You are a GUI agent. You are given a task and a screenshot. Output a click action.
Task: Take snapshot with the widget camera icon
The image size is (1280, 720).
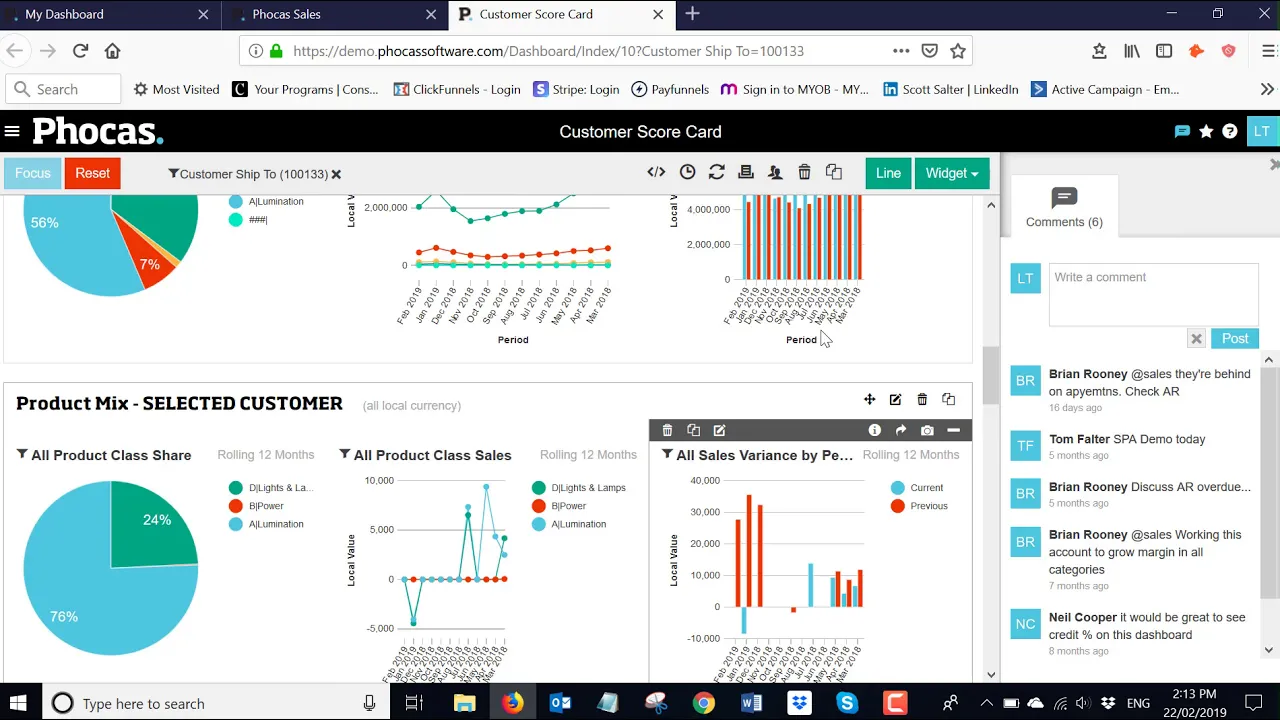(x=927, y=430)
